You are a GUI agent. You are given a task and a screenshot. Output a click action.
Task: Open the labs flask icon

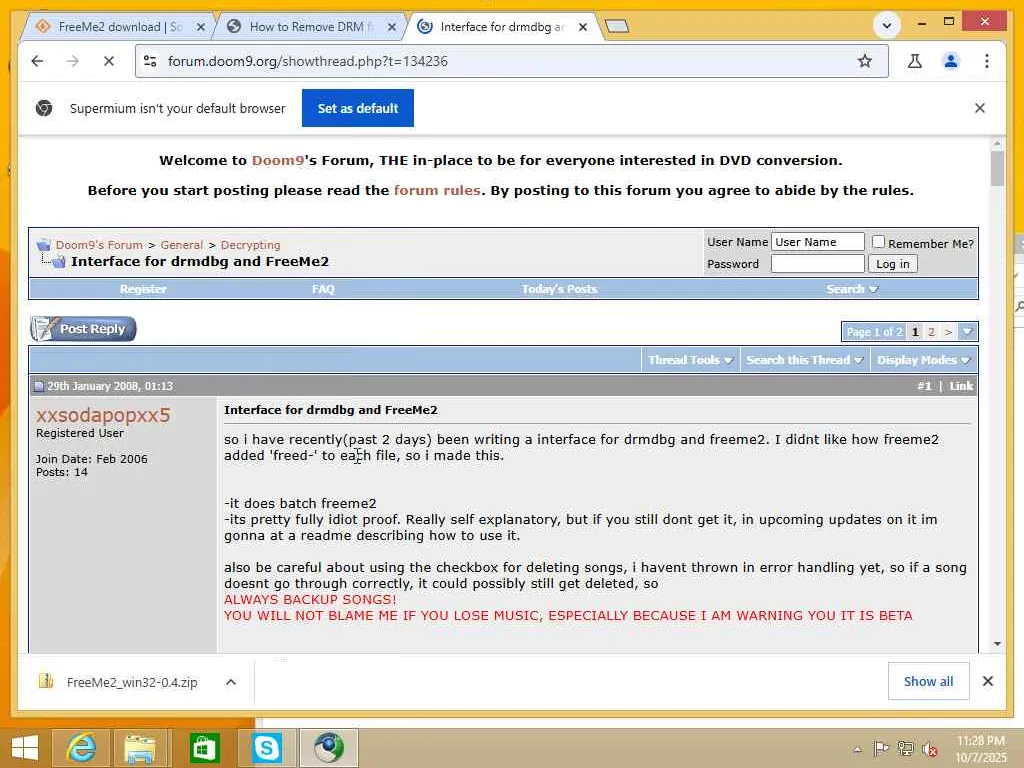click(915, 61)
